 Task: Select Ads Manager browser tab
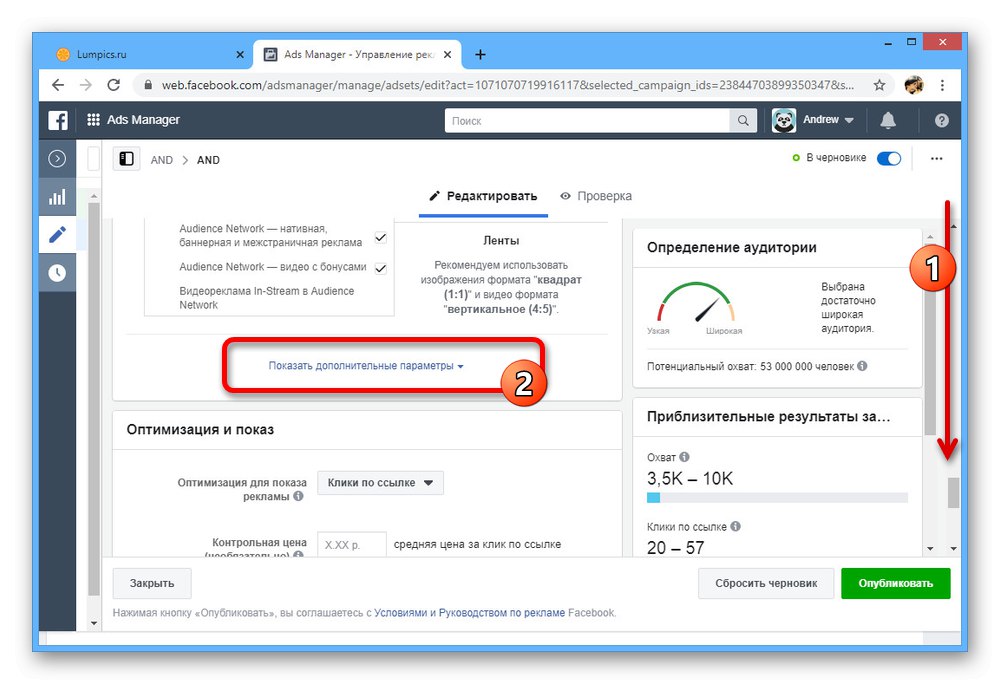click(357, 55)
